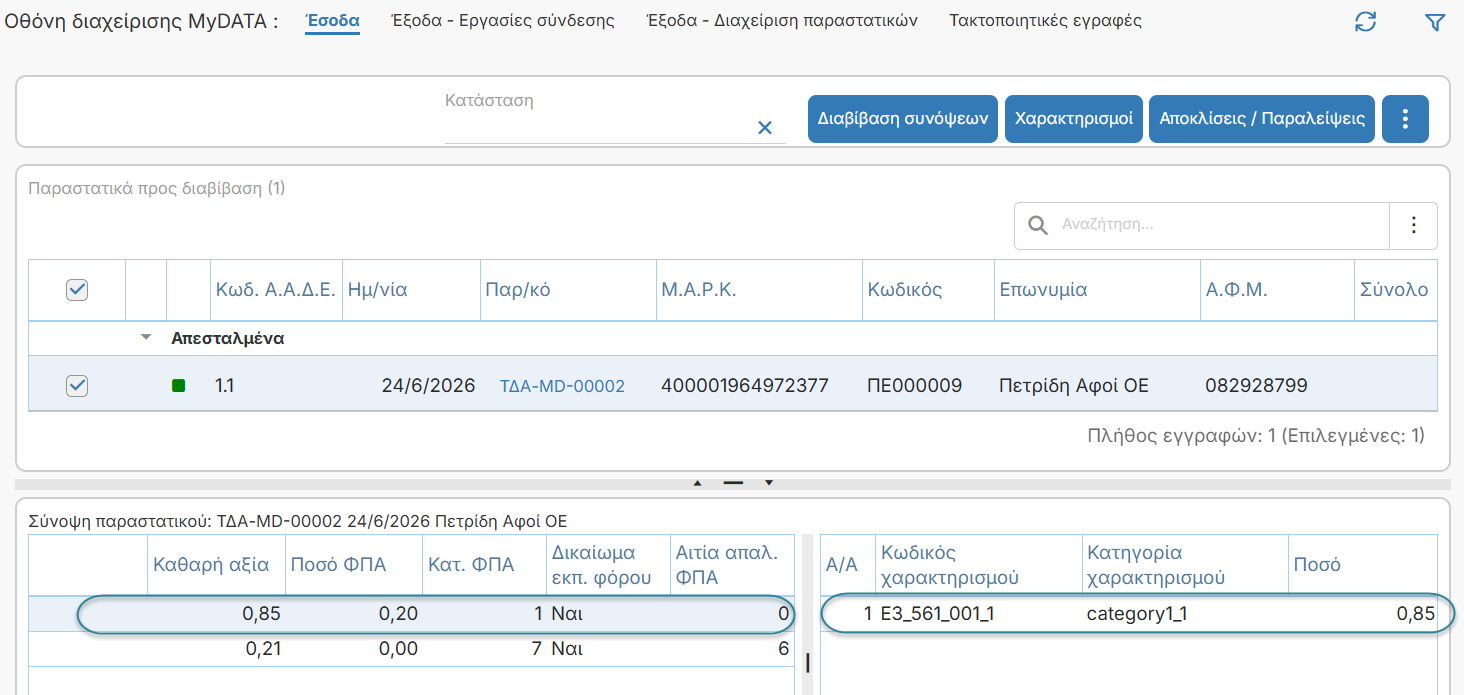
Task: Open Έξοδα - Εργασίες σύνδεσης tab
Action: point(503,20)
